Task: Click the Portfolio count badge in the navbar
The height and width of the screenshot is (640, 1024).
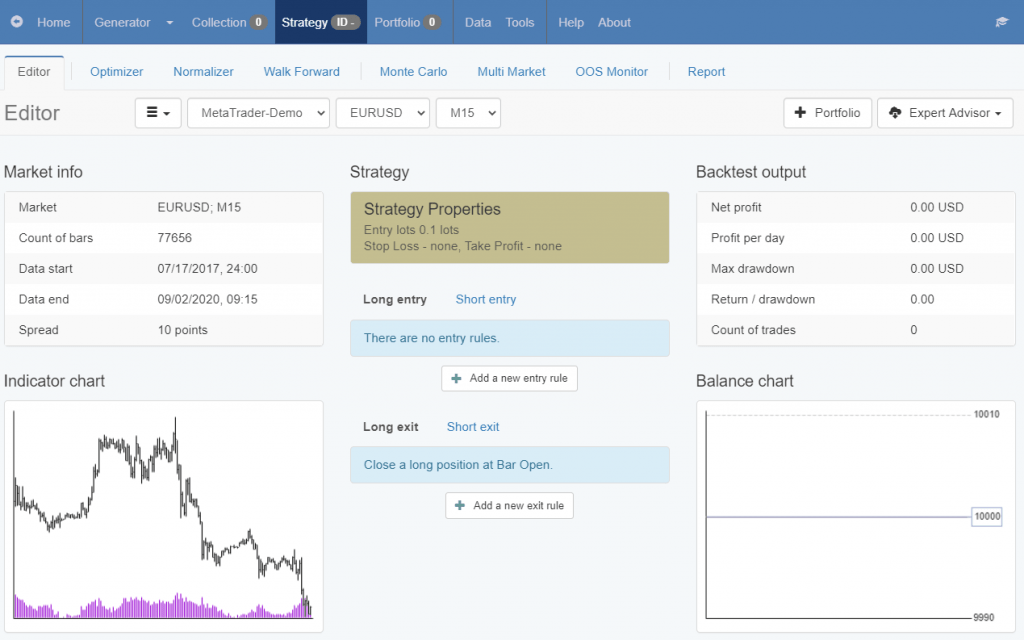Action: click(x=432, y=22)
